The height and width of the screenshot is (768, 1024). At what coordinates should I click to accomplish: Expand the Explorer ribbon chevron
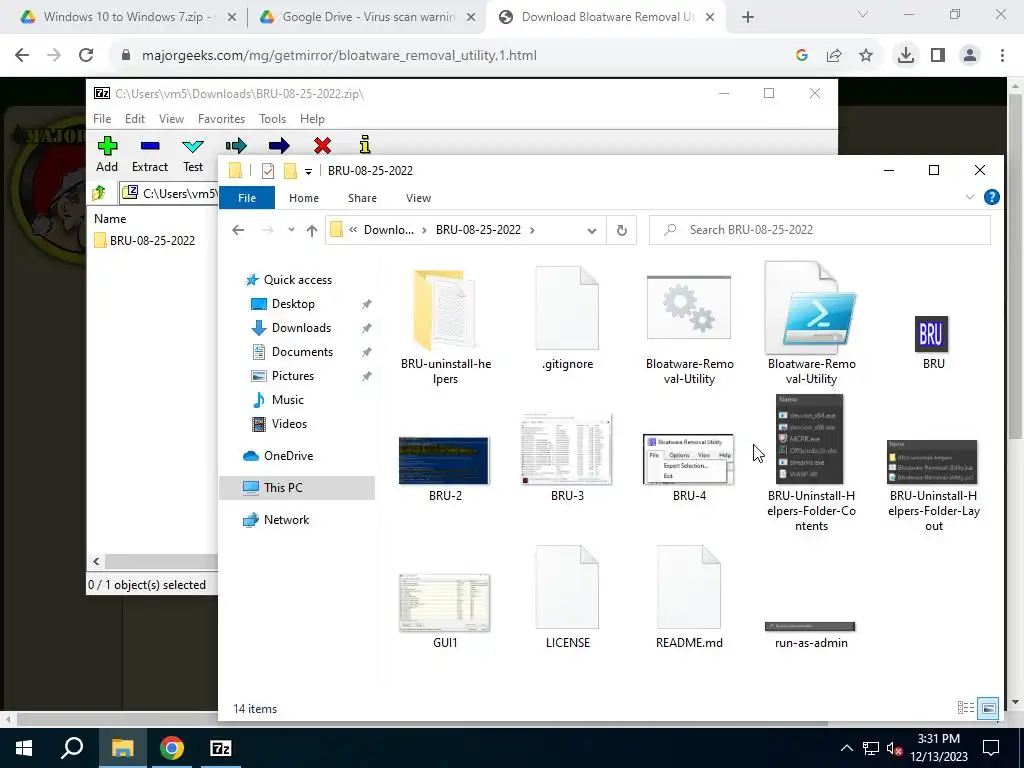pos(969,197)
